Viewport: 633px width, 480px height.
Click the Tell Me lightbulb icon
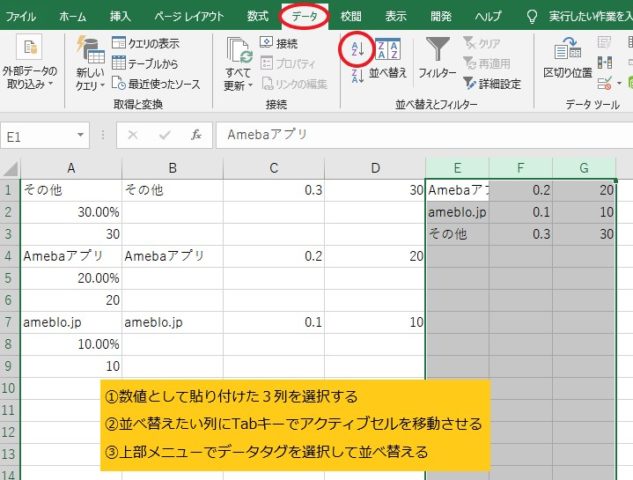tap(532, 16)
